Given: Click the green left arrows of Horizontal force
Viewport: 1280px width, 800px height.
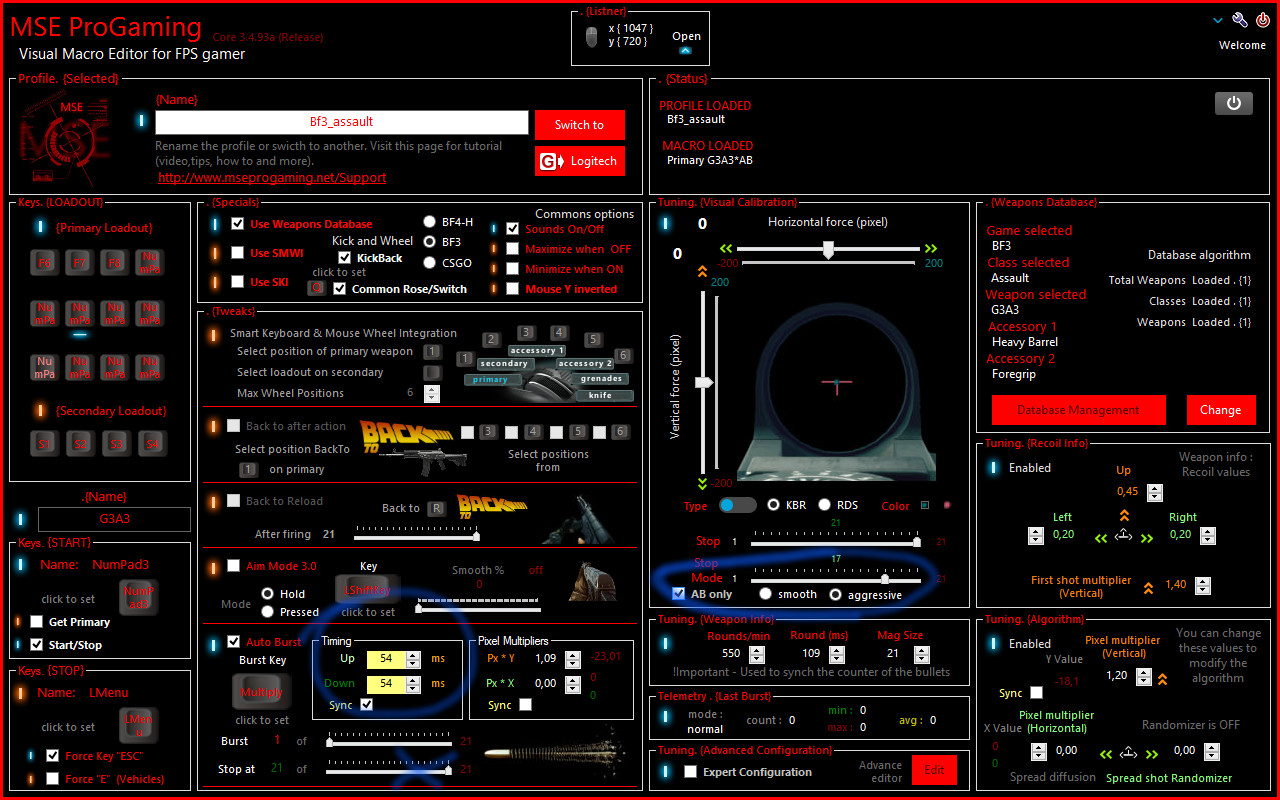Looking at the screenshot, I should click(725, 249).
